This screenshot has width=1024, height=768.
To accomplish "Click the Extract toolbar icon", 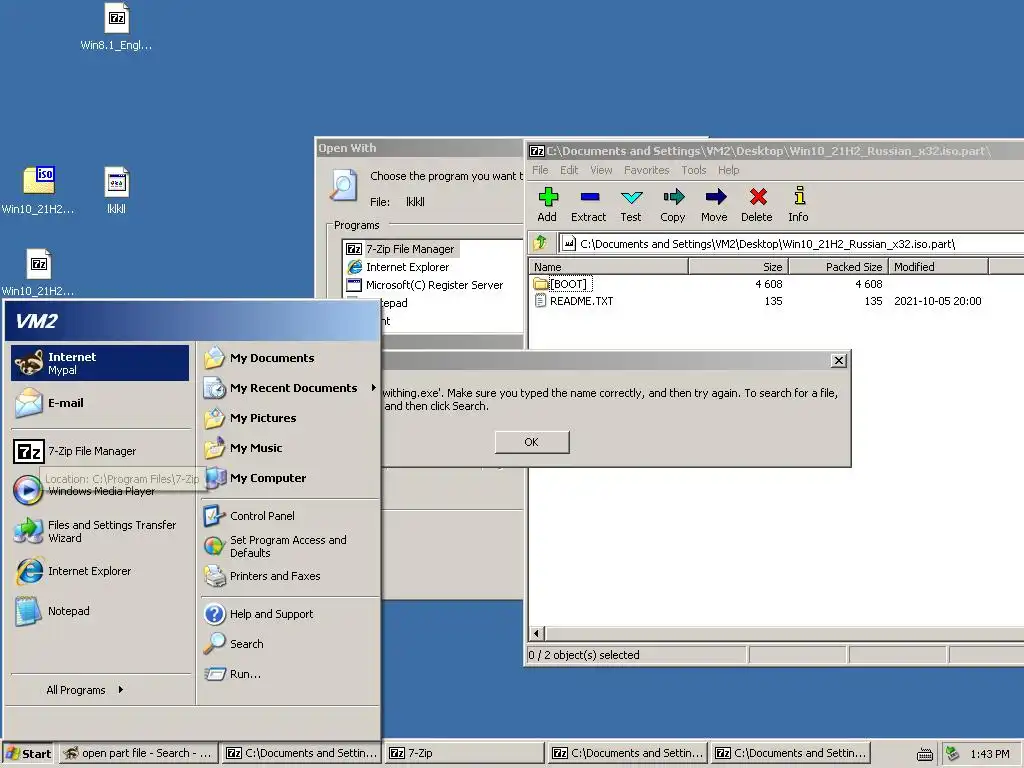I will tap(588, 204).
